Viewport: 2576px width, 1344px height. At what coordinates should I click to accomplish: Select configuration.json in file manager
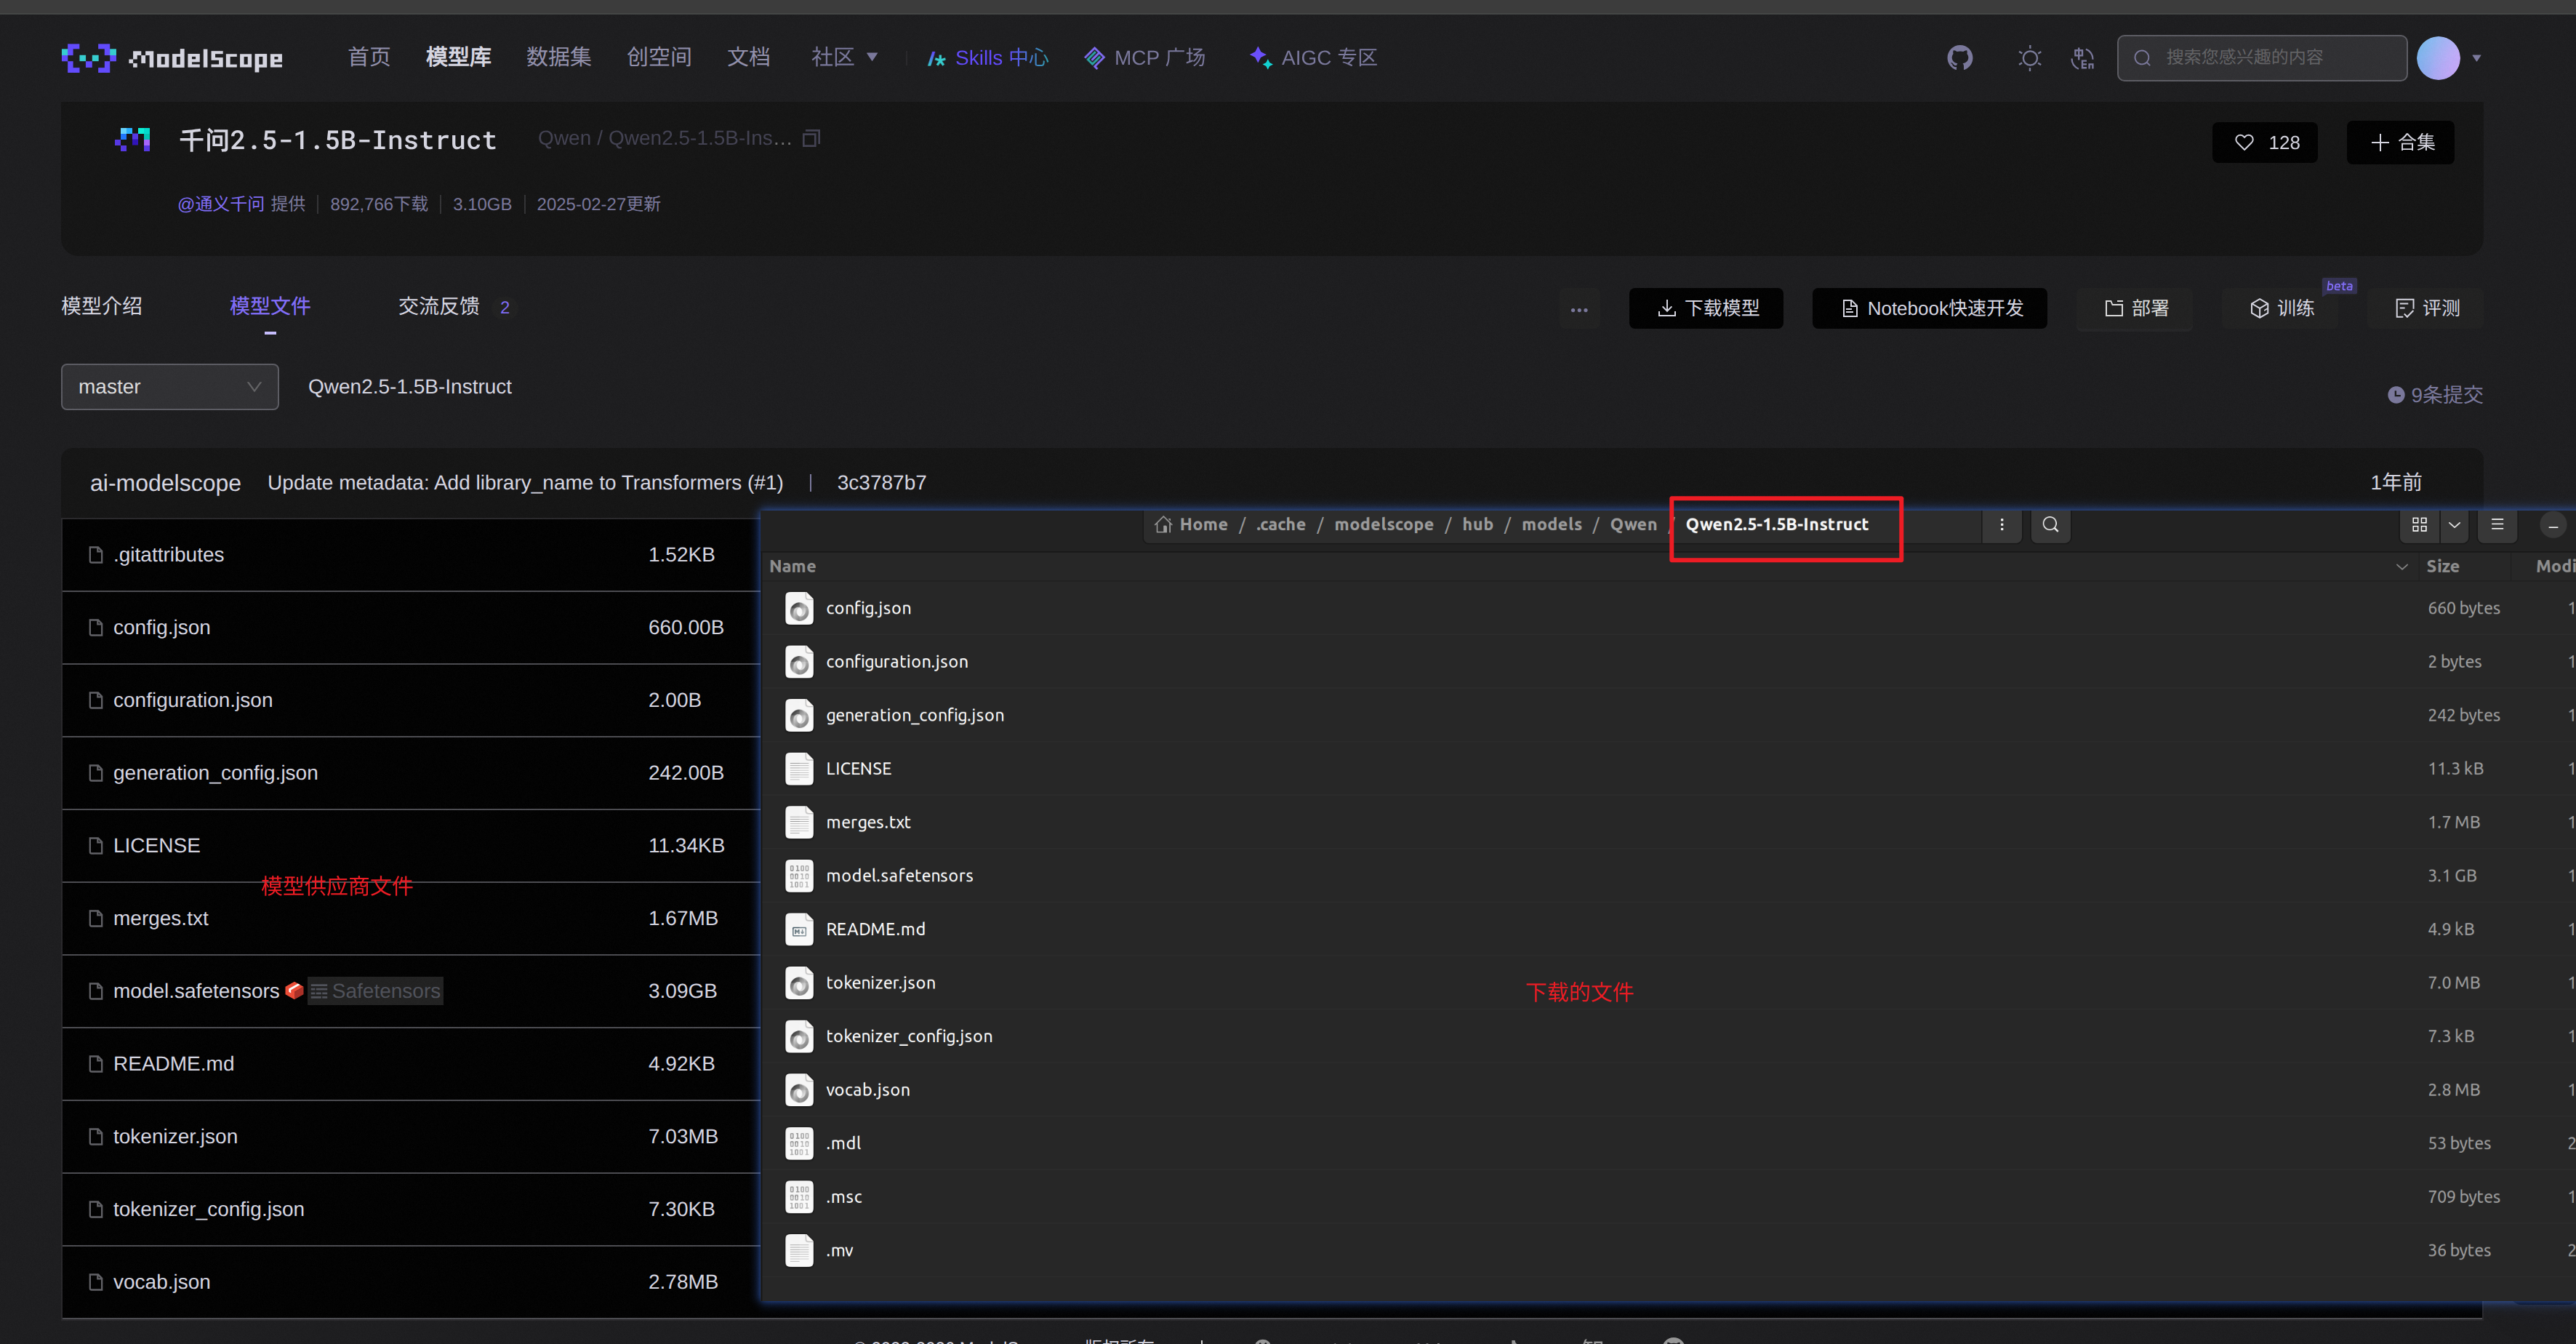coord(897,662)
